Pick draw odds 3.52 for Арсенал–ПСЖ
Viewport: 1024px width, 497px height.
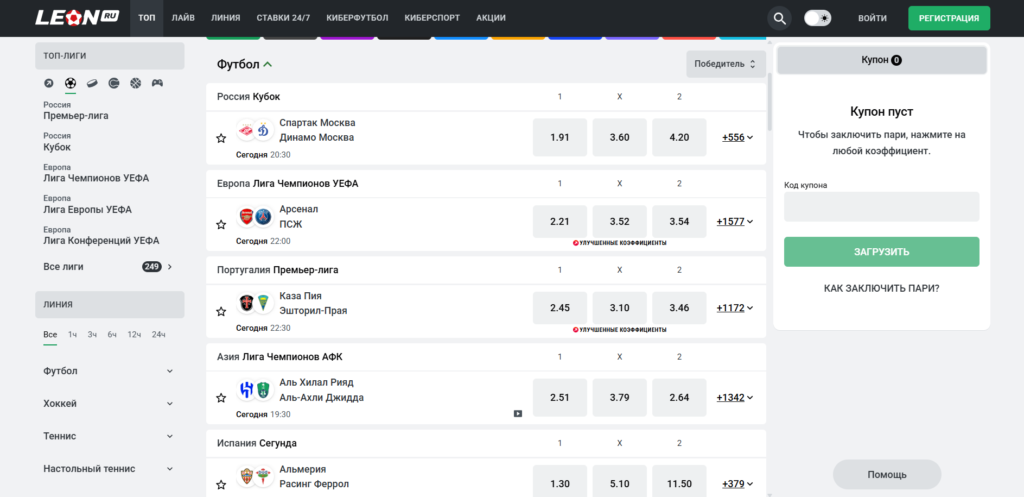coord(620,221)
